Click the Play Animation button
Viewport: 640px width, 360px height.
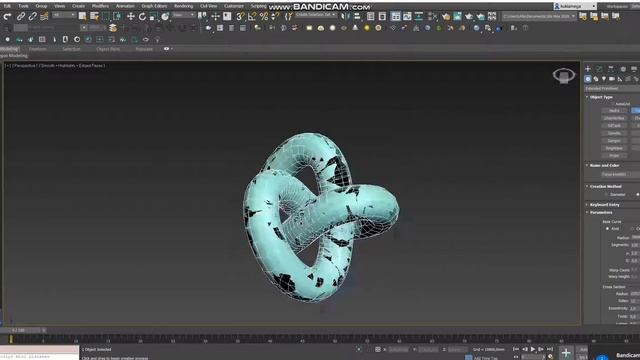[533, 349]
